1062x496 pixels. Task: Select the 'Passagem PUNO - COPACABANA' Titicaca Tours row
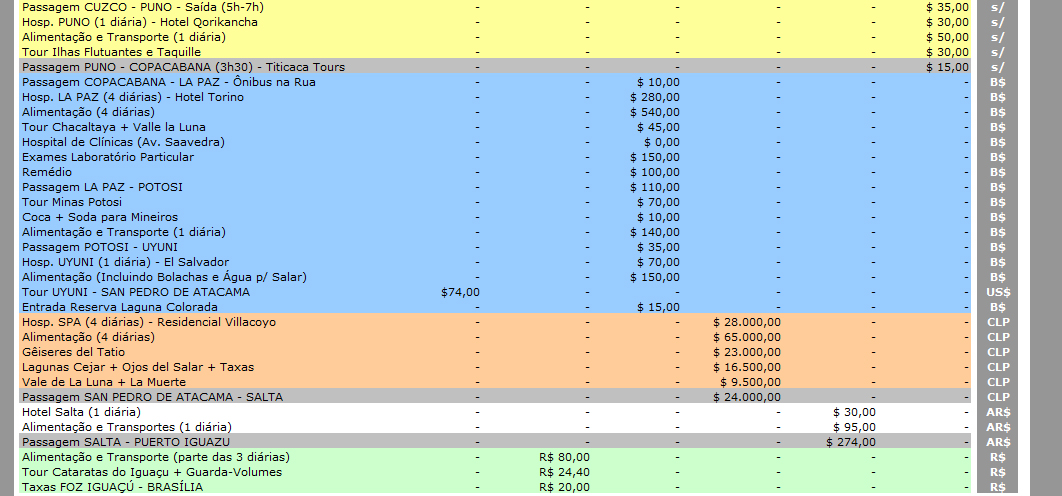[x=183, y=67]
